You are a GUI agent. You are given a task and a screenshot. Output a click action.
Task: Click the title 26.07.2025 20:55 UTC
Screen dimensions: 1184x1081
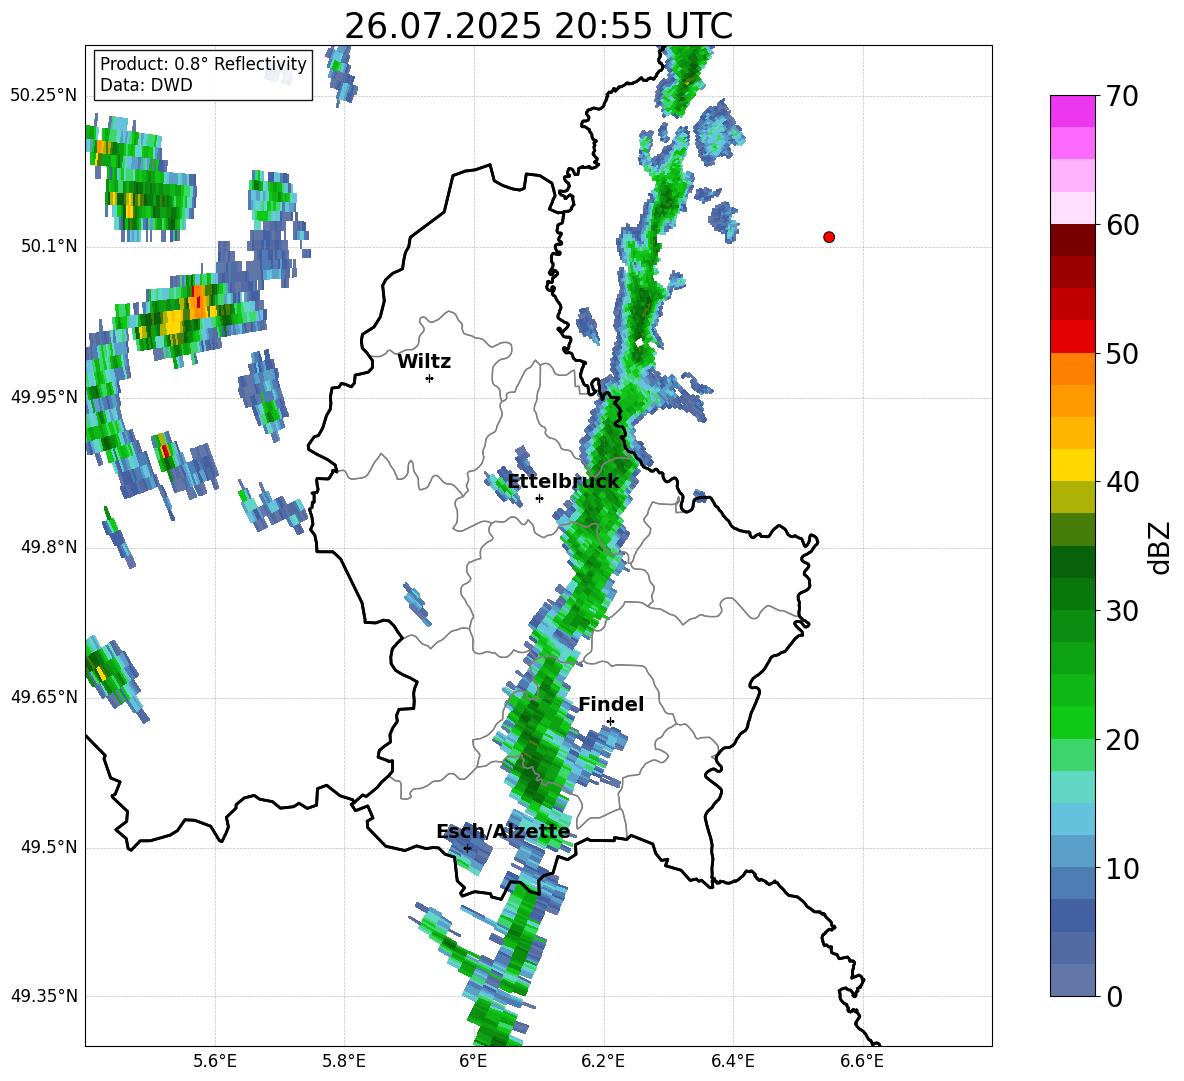pos(538,26)
